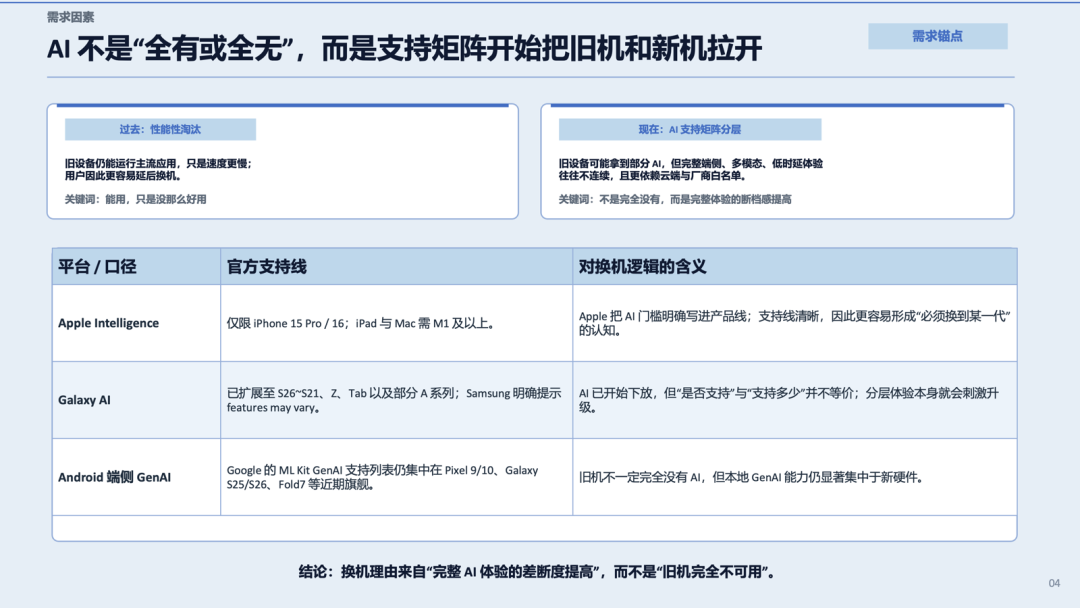Click the 平台 / 口径 column header
The height and width of the screenshot is (608, 1080).
click(136, 266)
